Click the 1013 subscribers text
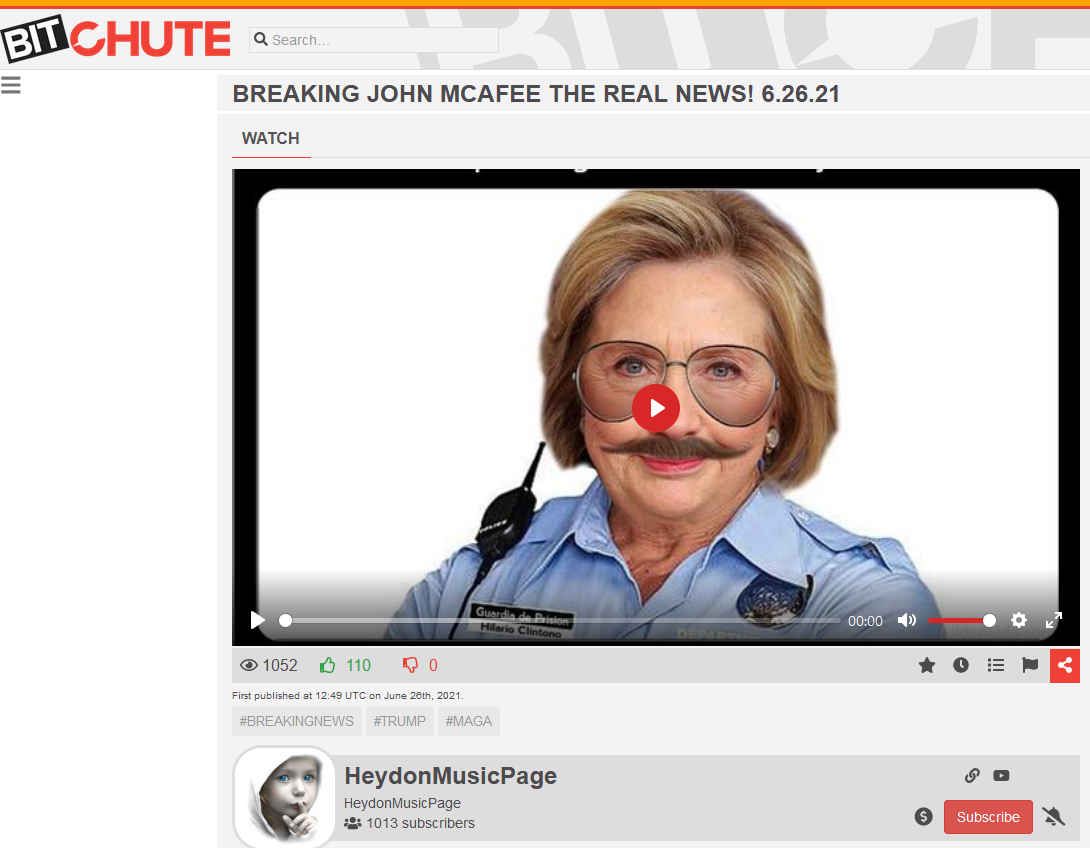 (420, 823)
